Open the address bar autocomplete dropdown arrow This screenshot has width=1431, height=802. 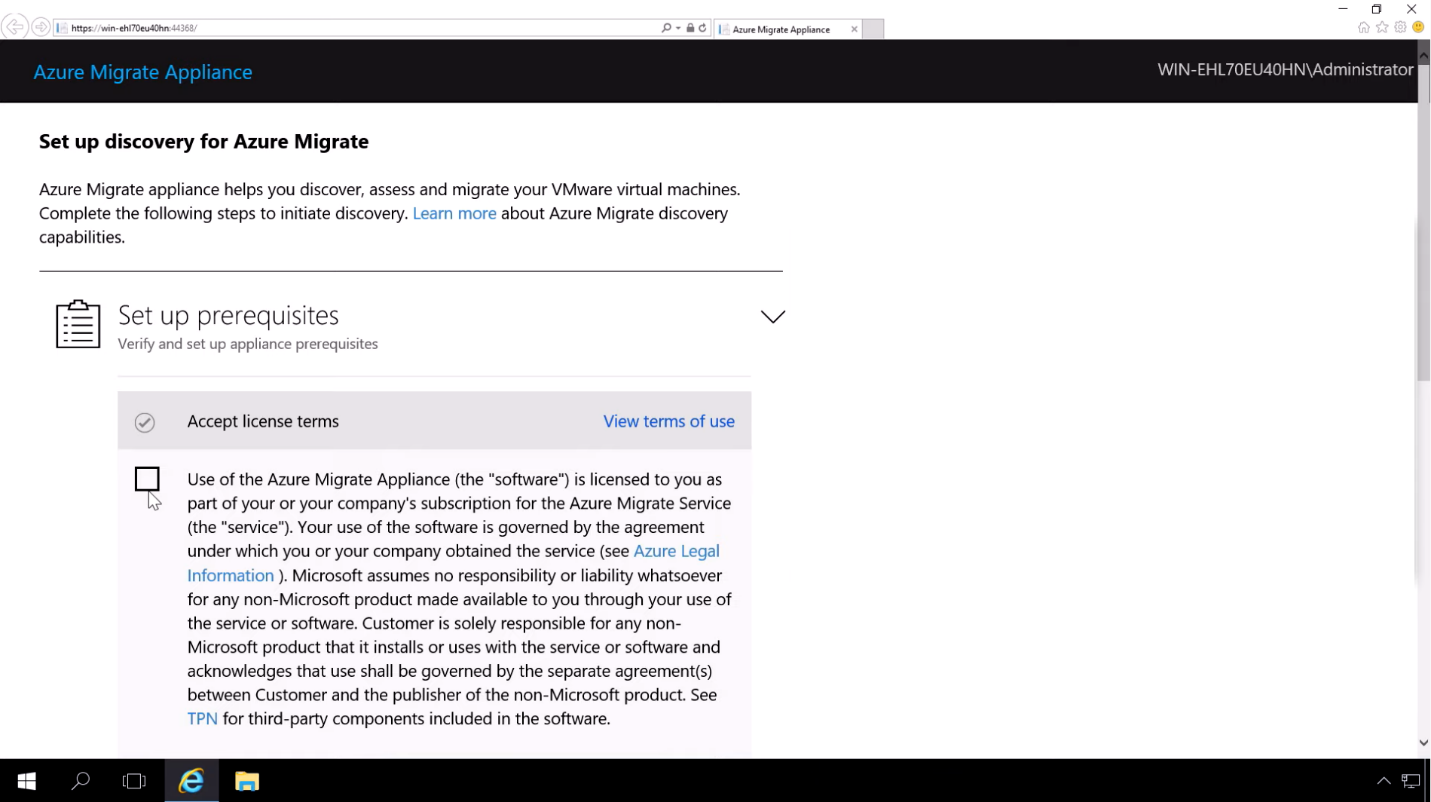pyautogui.click(x=678, y=28)
